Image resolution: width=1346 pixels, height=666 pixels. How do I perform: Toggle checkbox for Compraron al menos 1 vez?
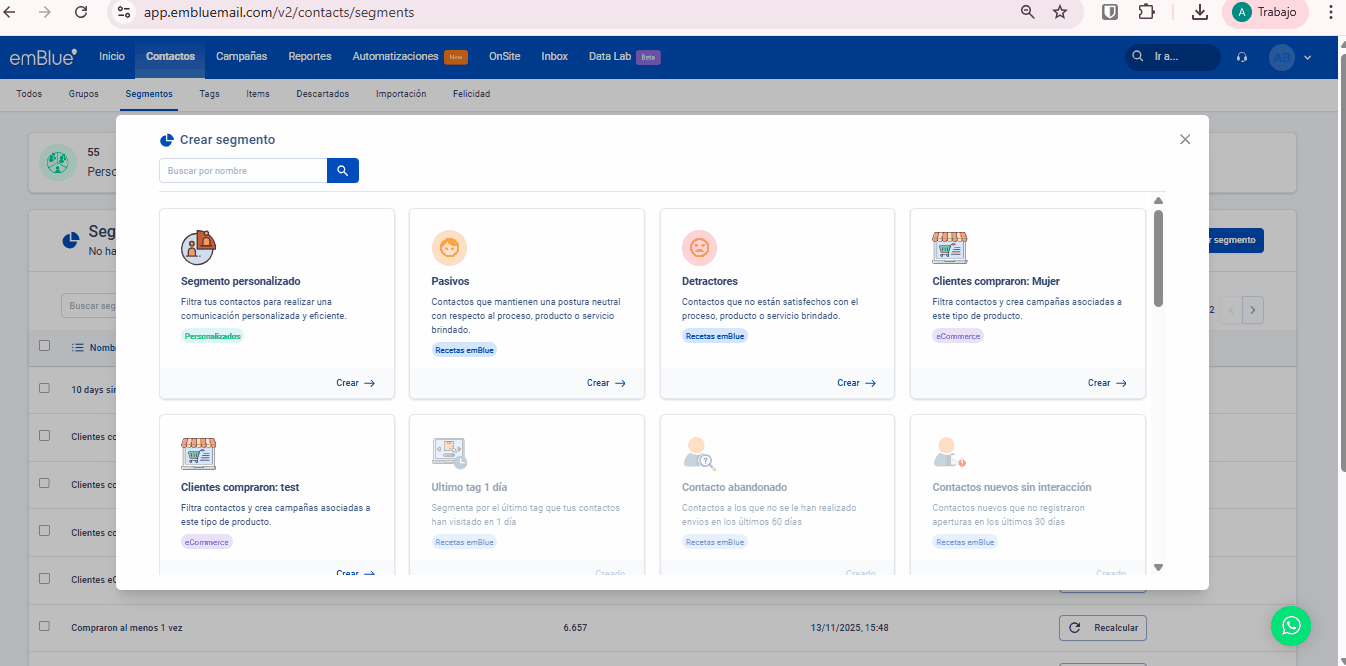pyautogui.click(x=44, y=627)
